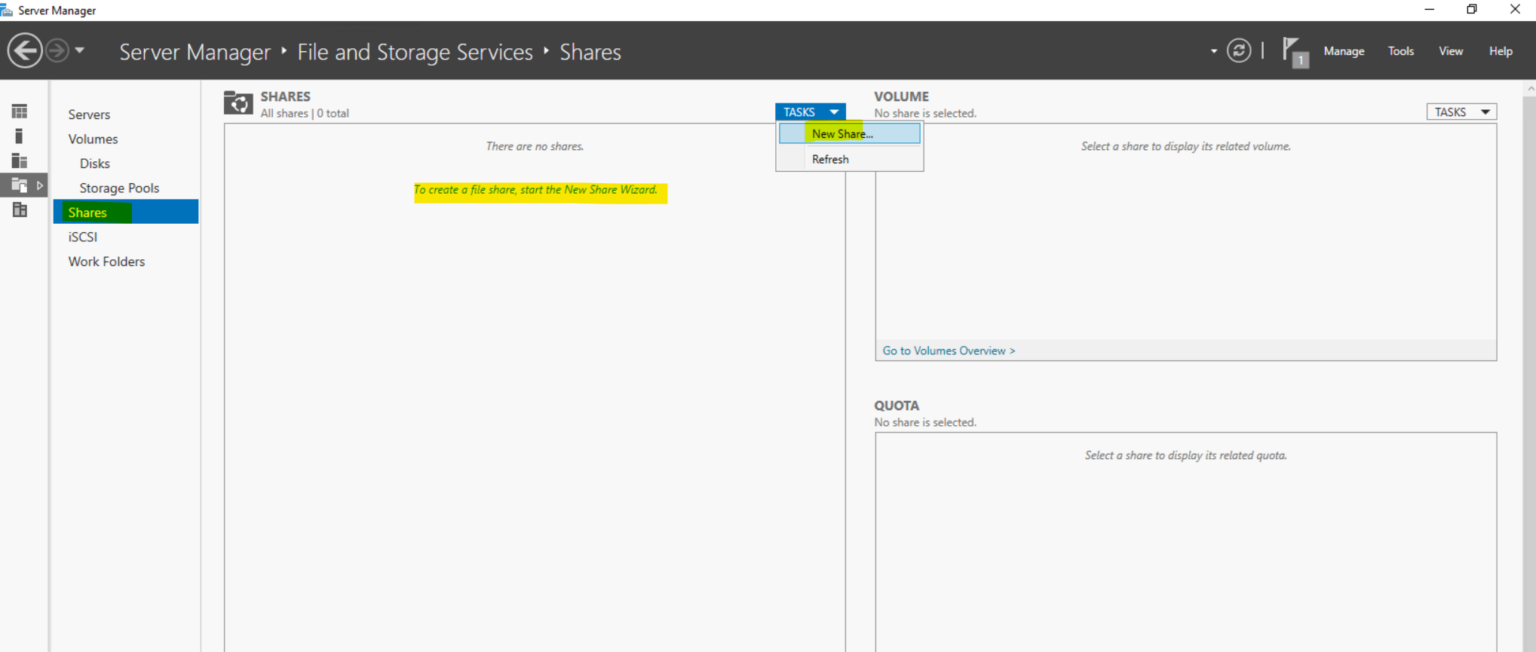Viewport: 1536px width, 652px height.
Task: Open the Dashboard icon in the sidebar
Action: [x=20, y=110]
